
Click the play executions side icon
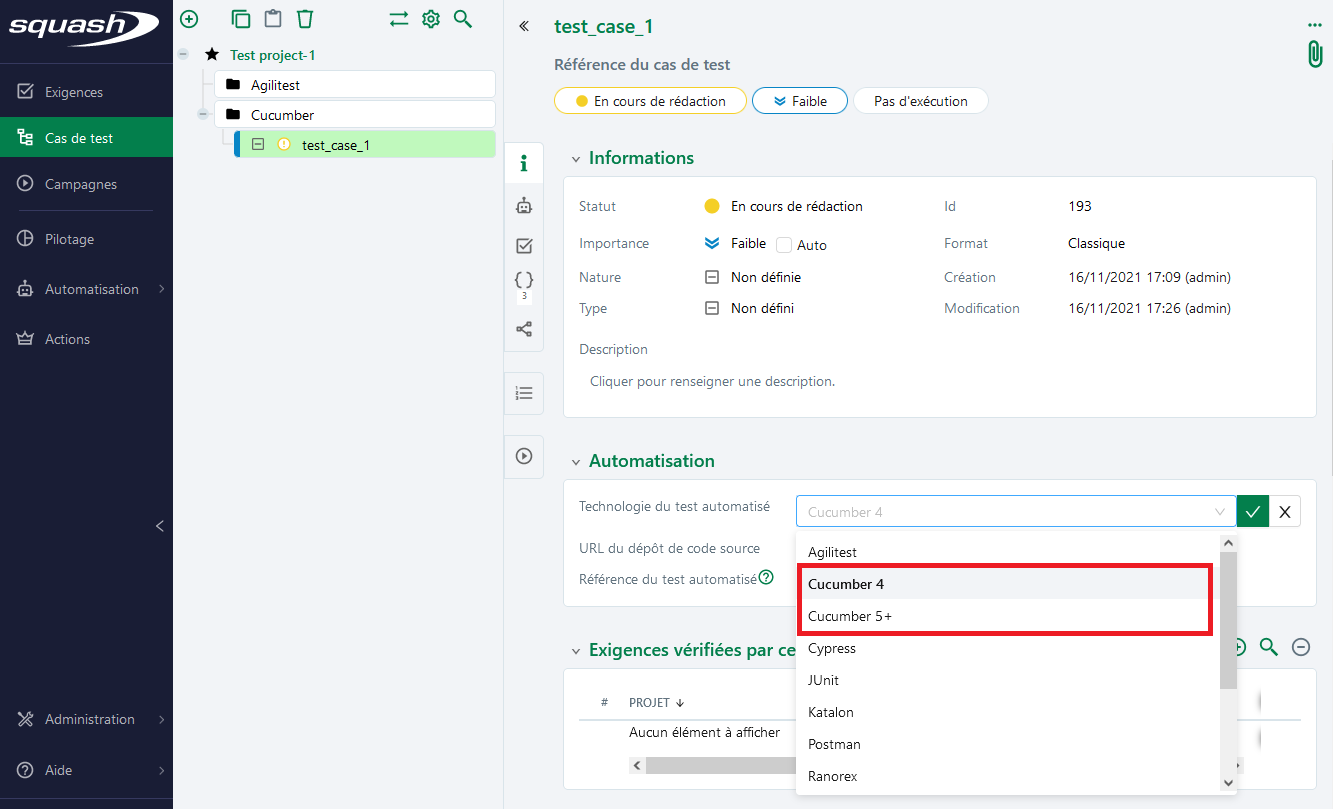tap(524, 456)
